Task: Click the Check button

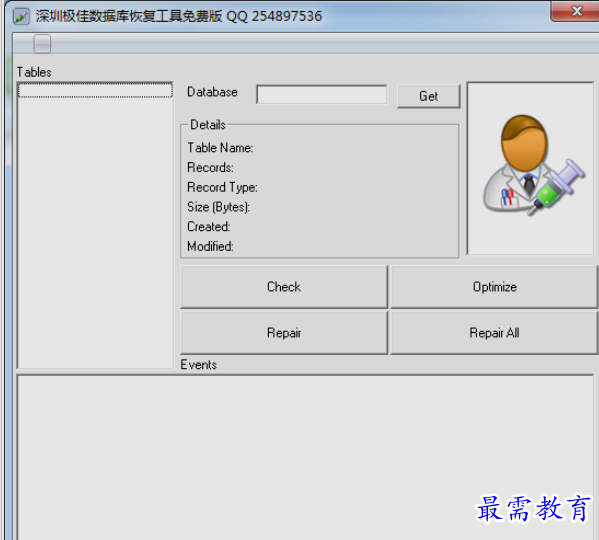Action: pos(284,287)
